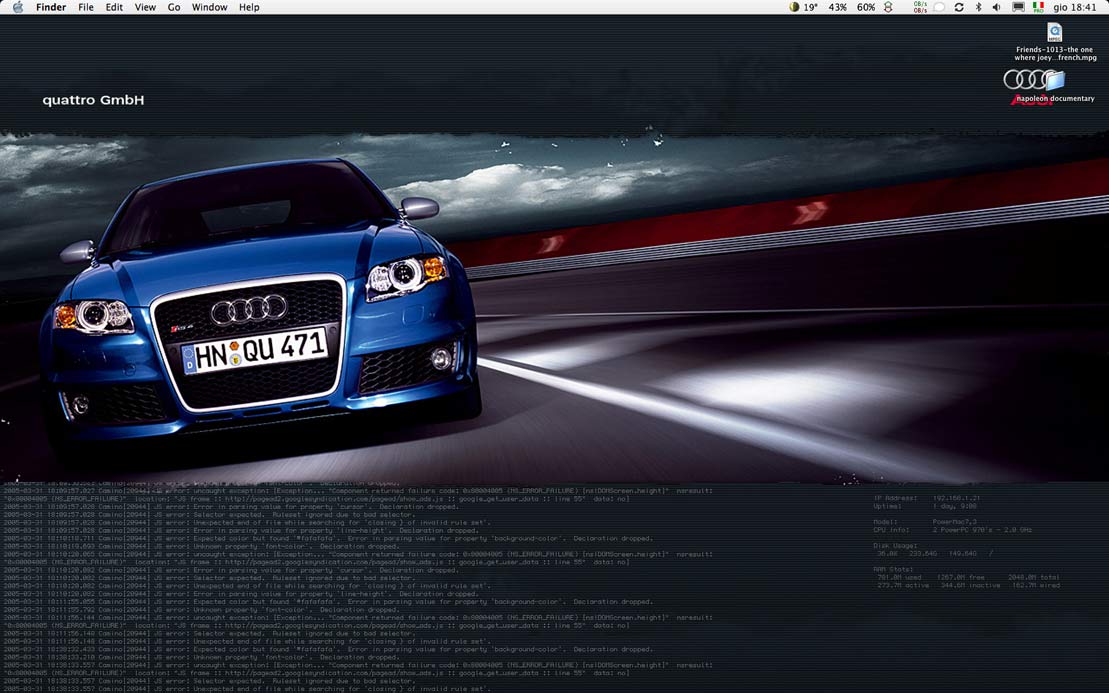Click the network speed 0B/s indicator

[919, 7]
